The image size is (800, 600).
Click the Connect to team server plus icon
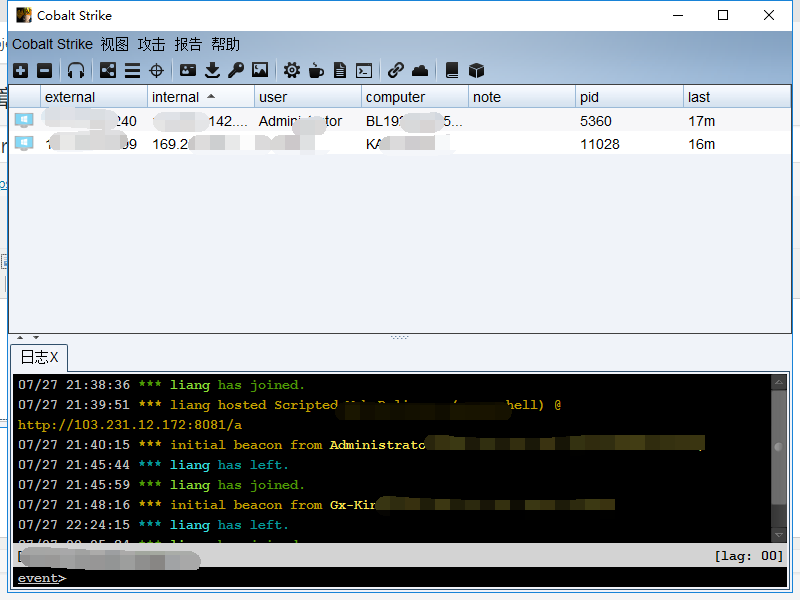(x=20, y=70)
